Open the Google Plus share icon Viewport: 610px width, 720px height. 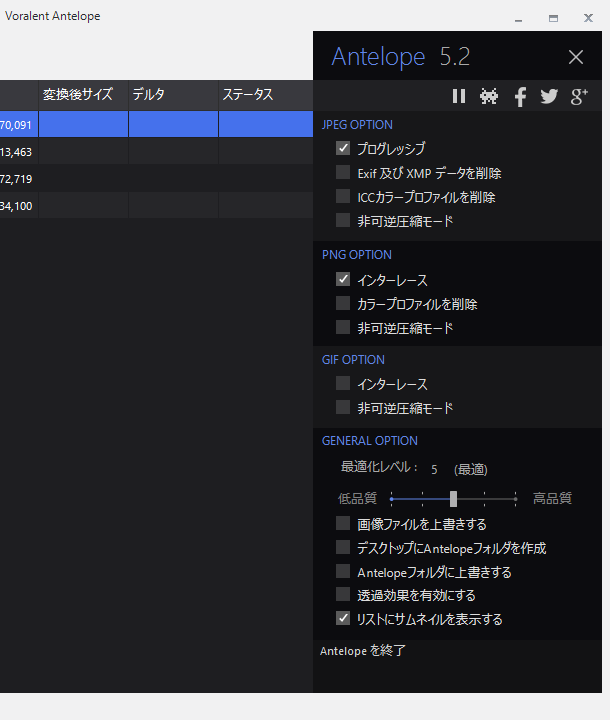[579, 96]
